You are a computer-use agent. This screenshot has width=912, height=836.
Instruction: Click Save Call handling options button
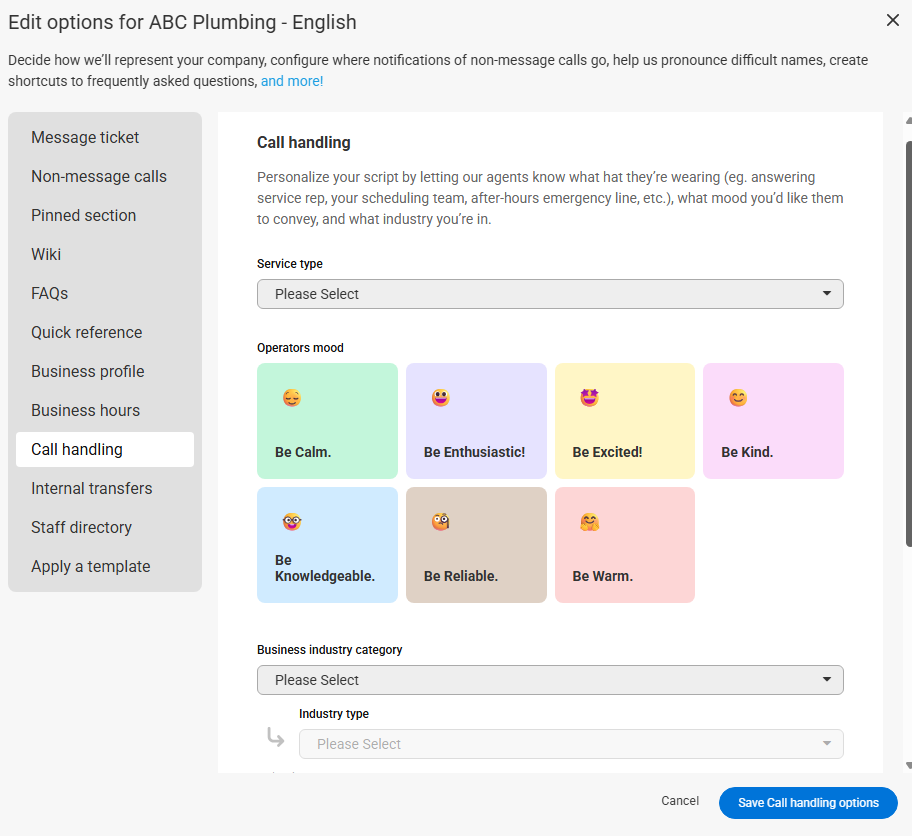[x=808, y=803]
